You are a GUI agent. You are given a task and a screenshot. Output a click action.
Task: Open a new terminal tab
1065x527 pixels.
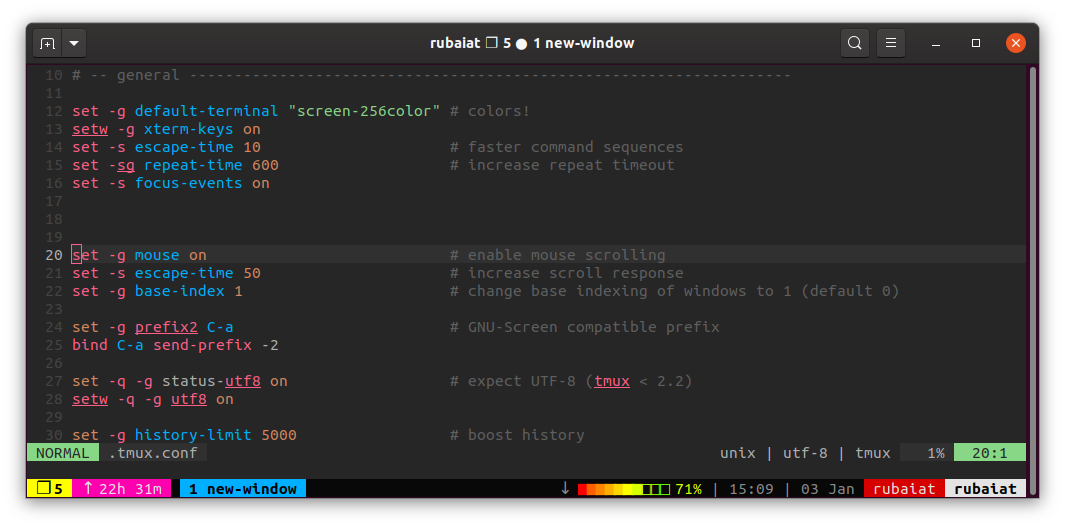pyautogui.click(x=47, y=43)
